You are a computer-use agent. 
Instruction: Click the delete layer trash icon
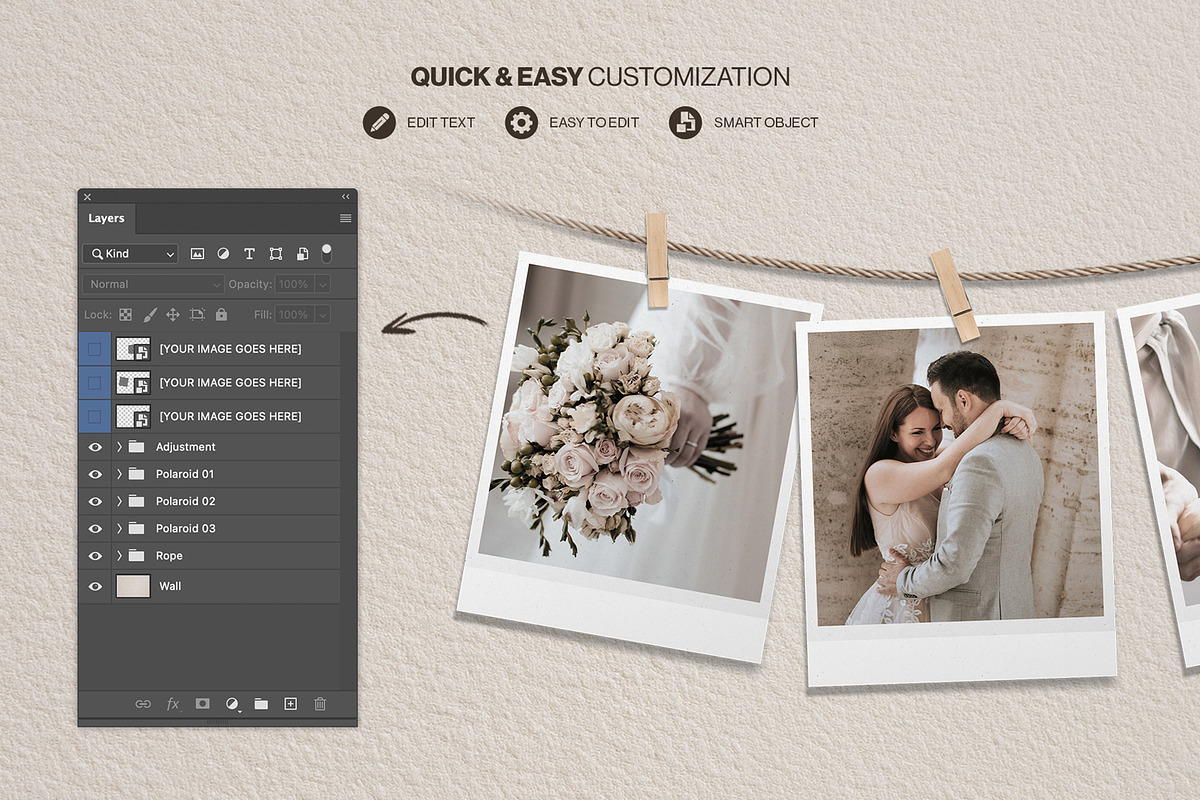[x=320, y=704]
